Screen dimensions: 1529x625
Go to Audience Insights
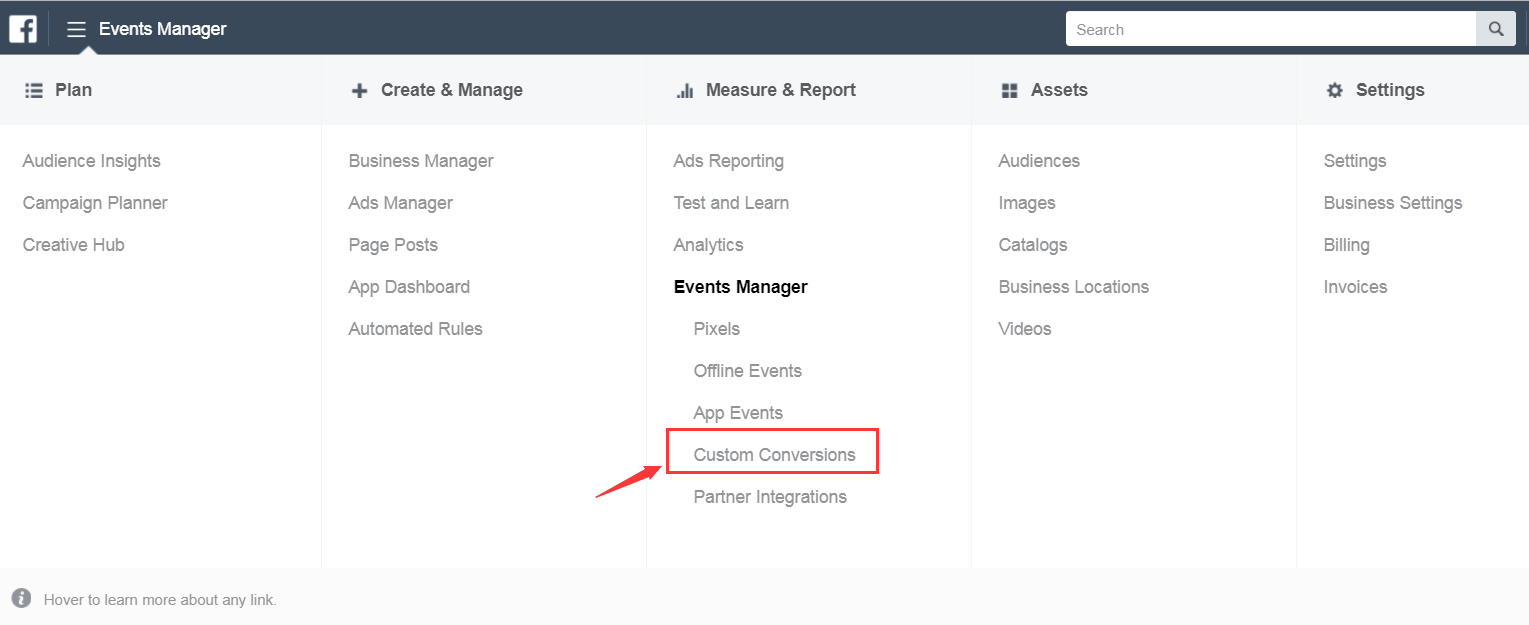tap(91, 161)
